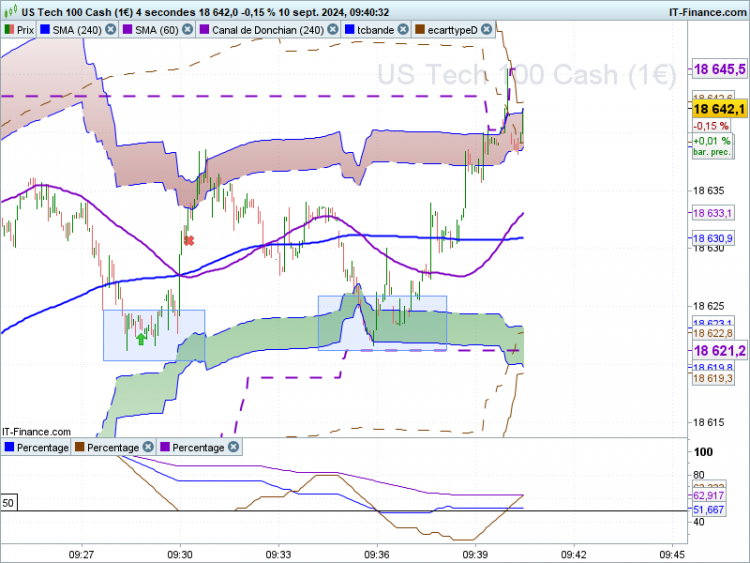
Task: Select the 18 619,3 brown value label
Action: tap(713, 378)
